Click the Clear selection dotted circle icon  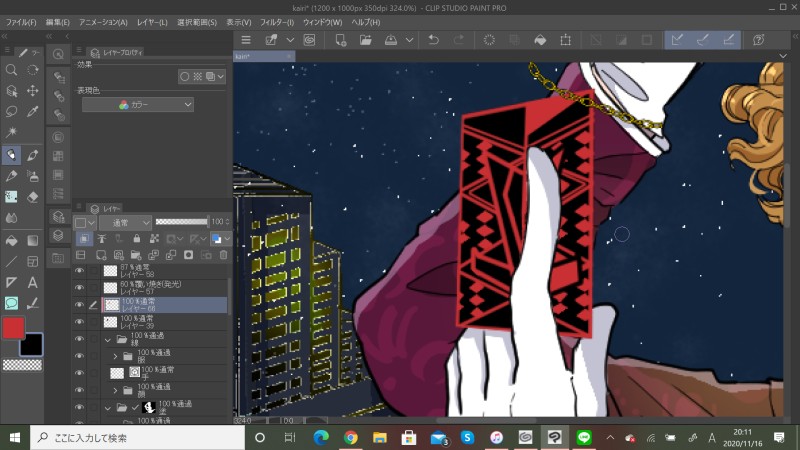pyautogui.click(x=489, y=40)
